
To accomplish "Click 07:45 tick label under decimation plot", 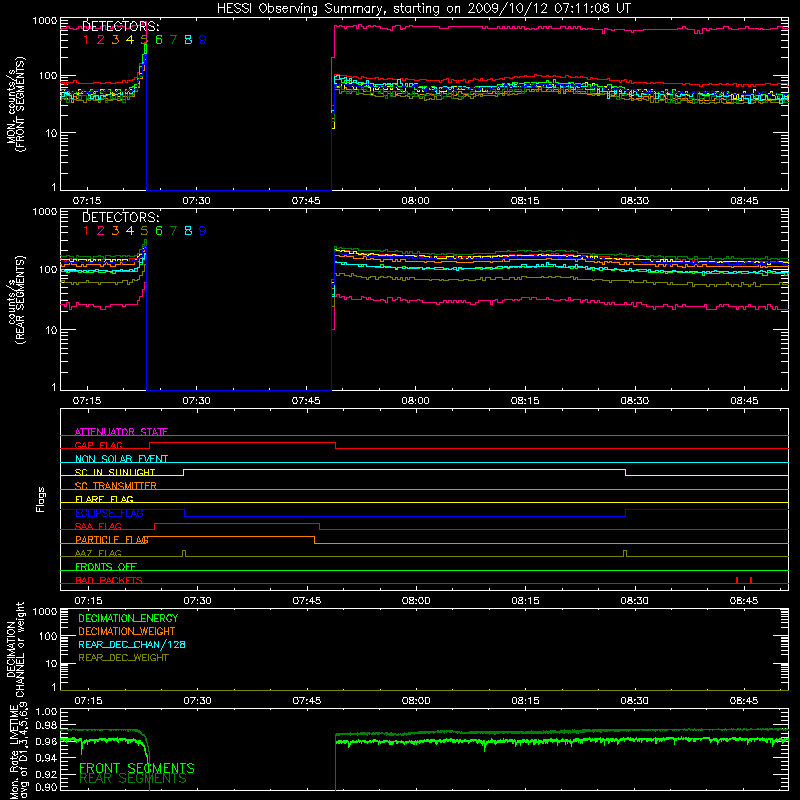I will coord(307,701).
